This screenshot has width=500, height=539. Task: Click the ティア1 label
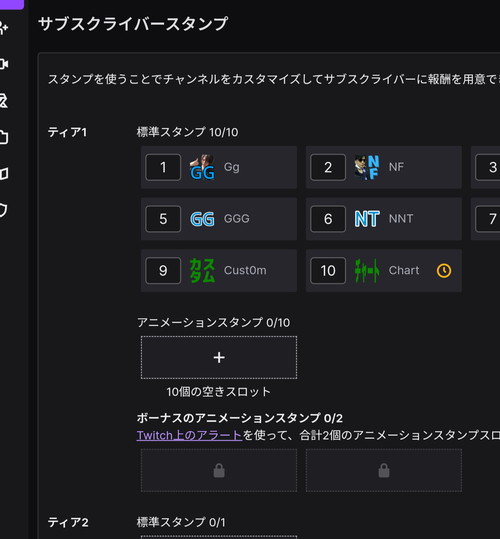coord(67,132)
